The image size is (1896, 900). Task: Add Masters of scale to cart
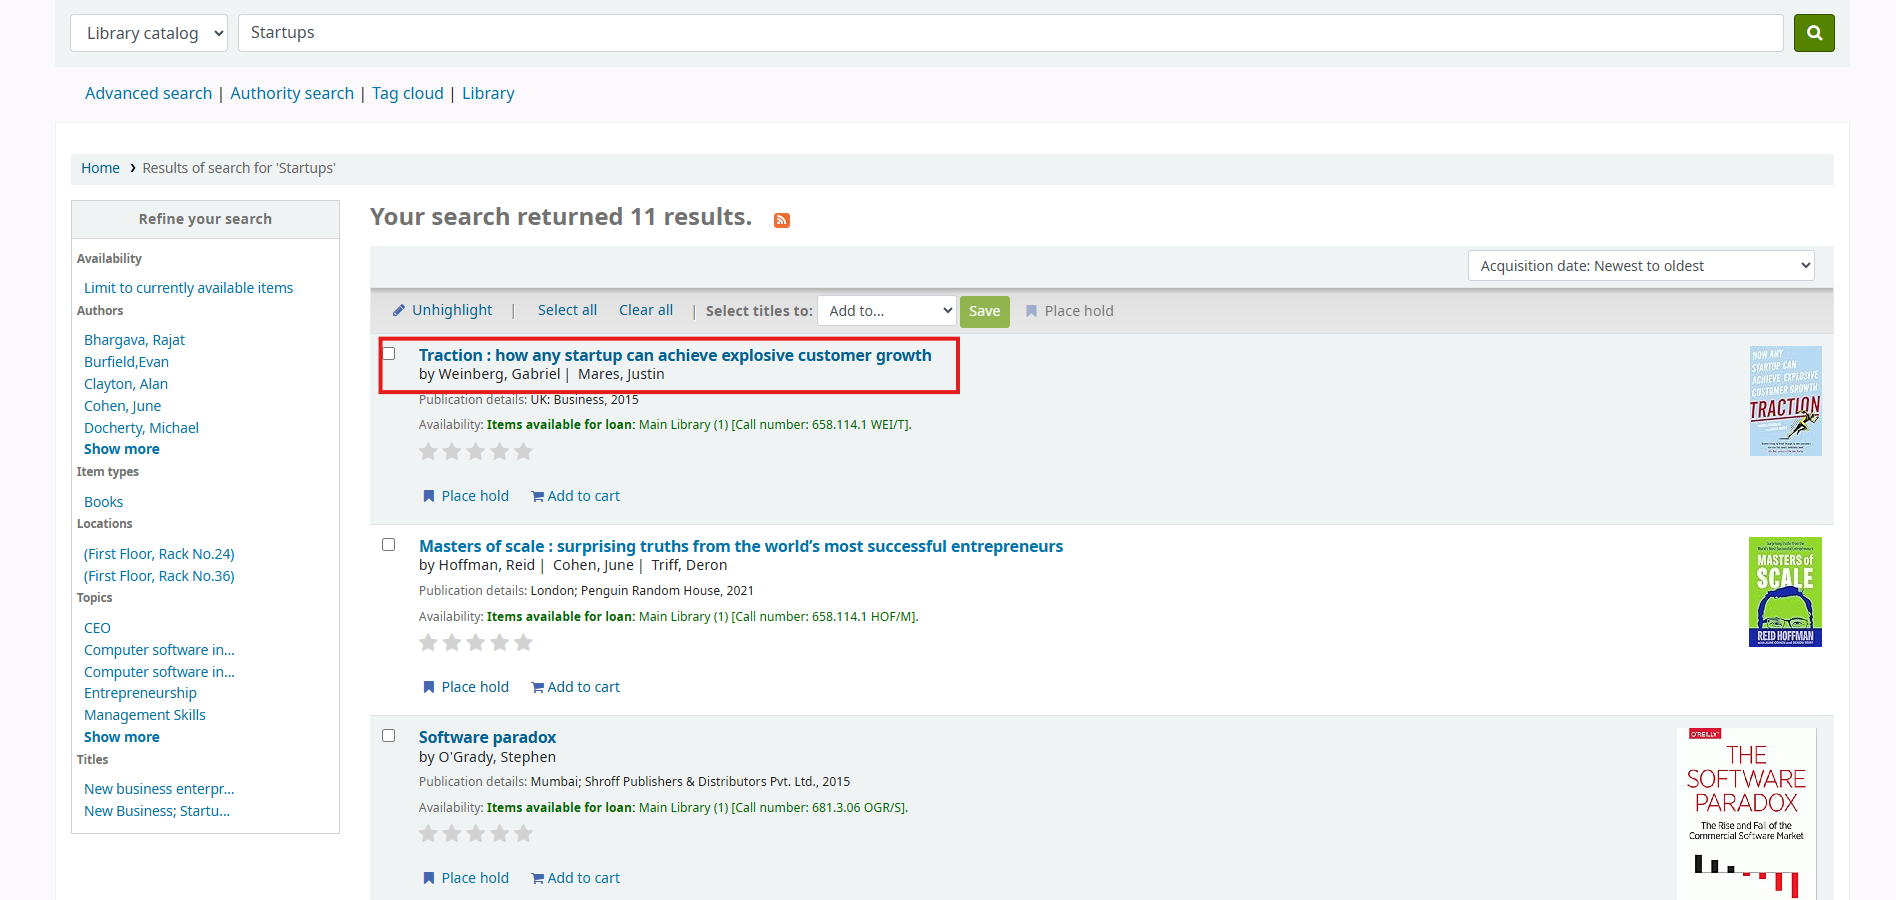[575, 687]
